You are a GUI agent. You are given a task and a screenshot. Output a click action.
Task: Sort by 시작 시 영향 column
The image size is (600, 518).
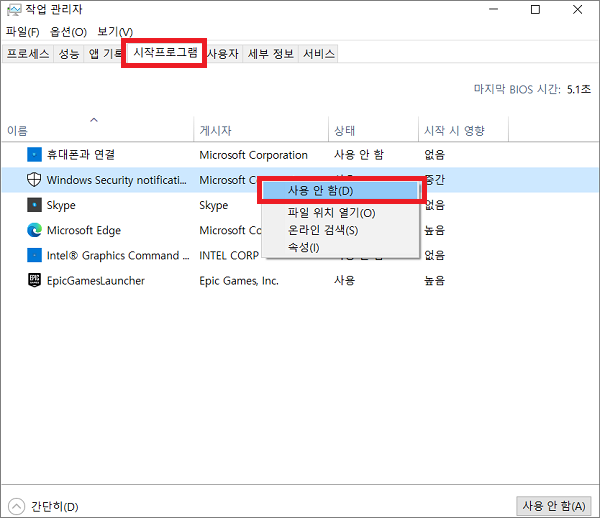pos(453,131)
